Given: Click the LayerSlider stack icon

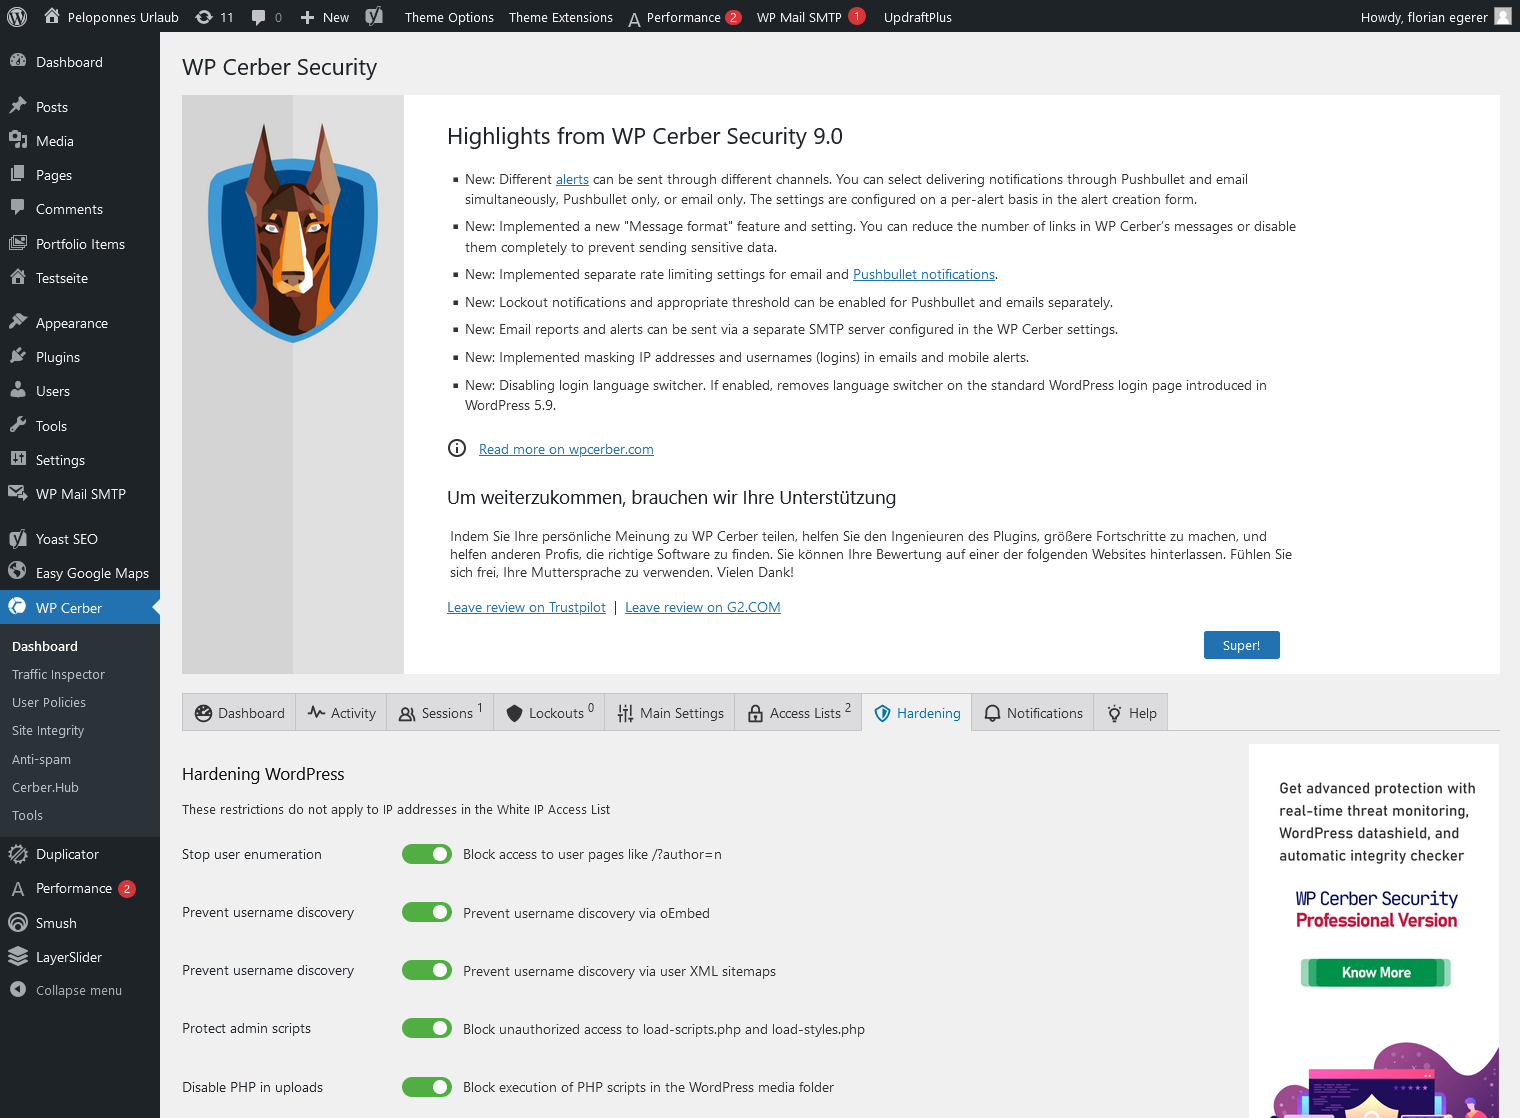Looking at the screenshot, I should (x=18, y=956).
